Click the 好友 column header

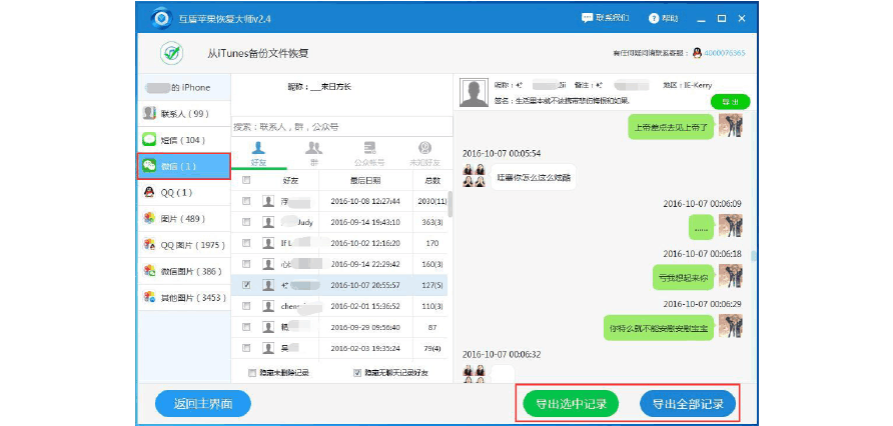290,181
